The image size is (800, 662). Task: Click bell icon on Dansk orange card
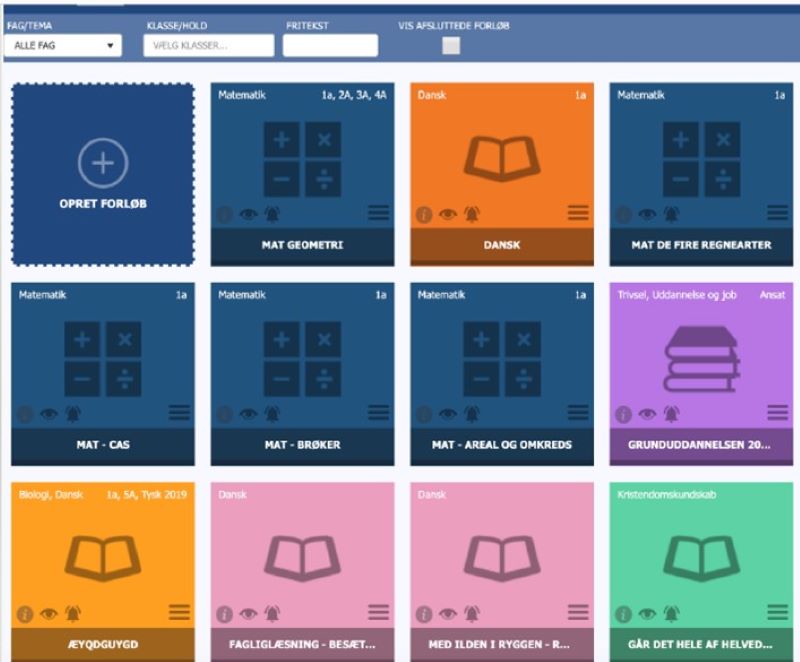tap(471, 214)
